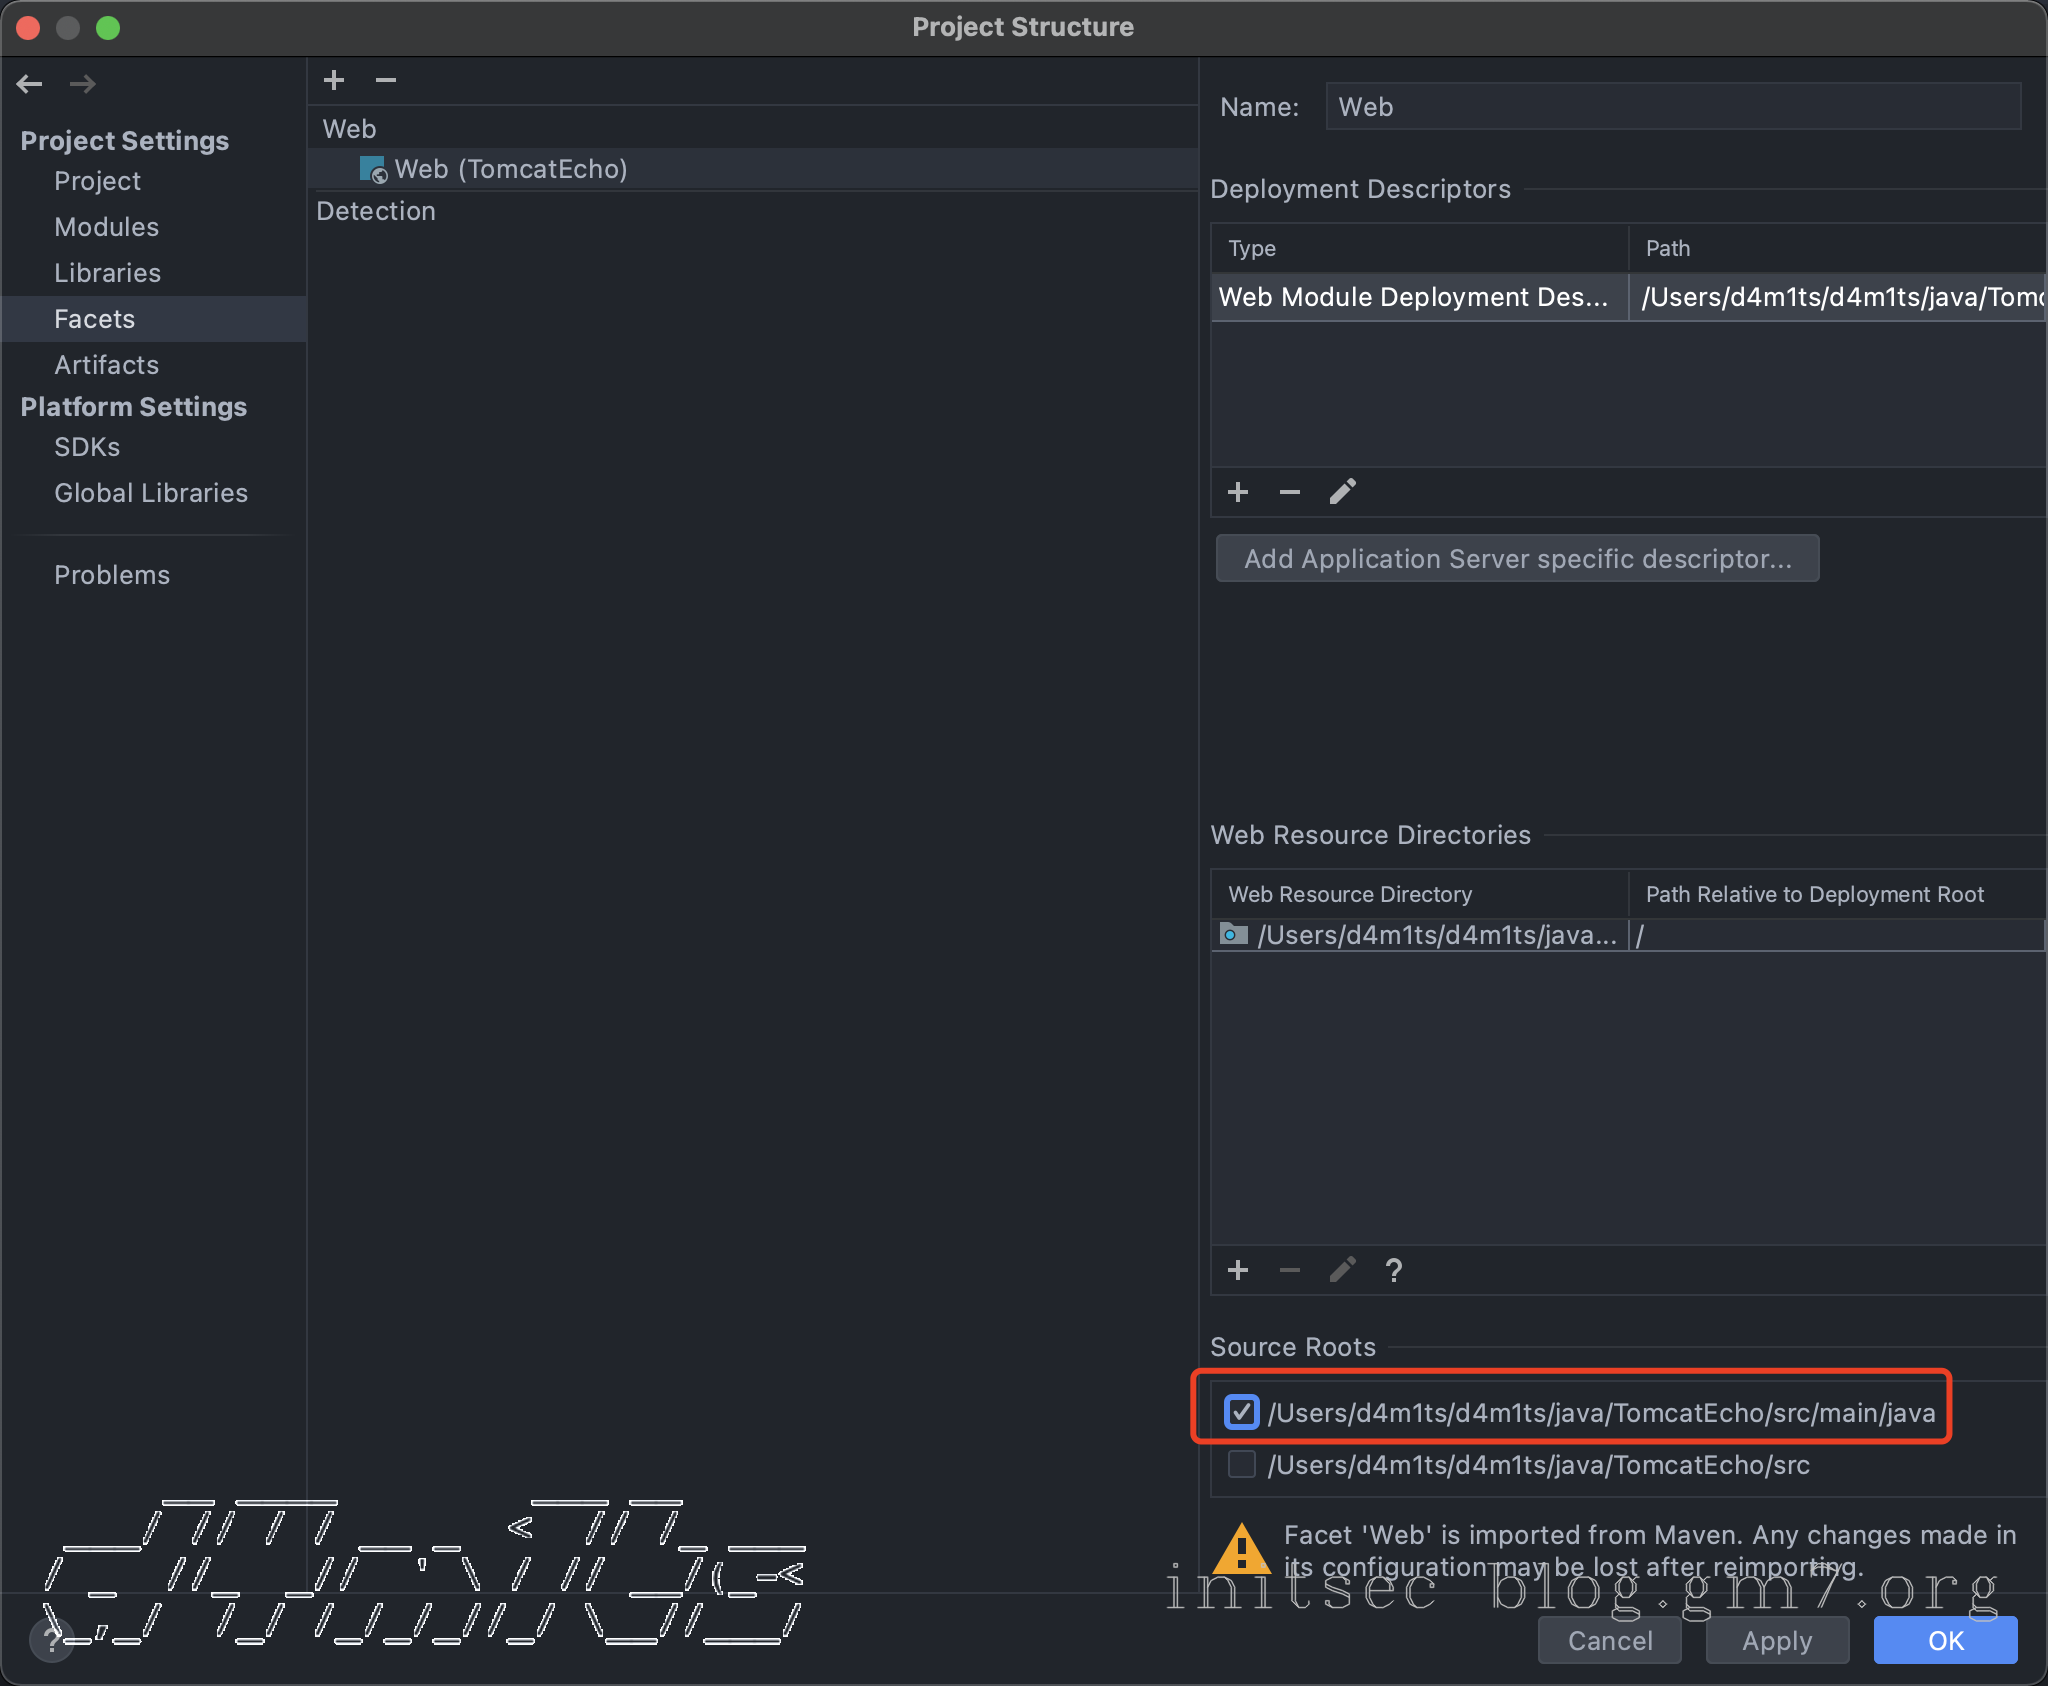
Task: Click the Apply button
Action: pos(1776,1641)
